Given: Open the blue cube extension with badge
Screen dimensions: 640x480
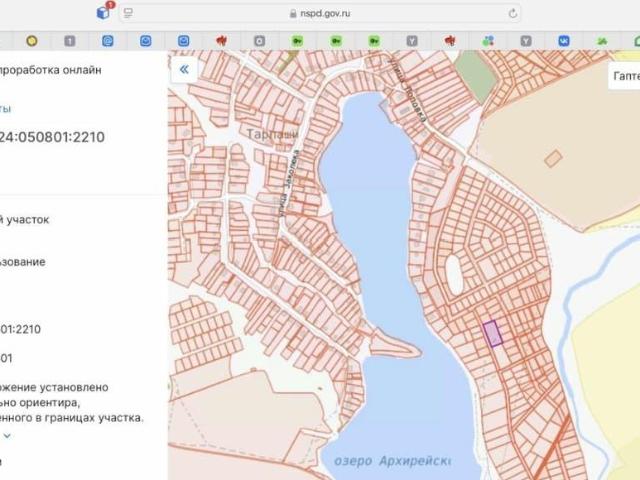Looking at the screenshot, I should [104, 11].
